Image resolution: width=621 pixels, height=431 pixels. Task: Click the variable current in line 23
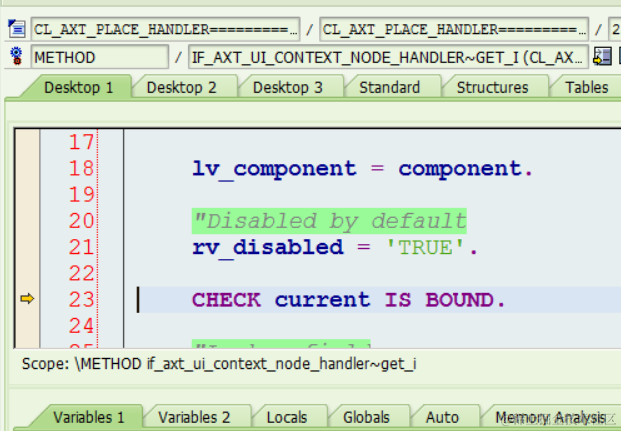(322, 300)
